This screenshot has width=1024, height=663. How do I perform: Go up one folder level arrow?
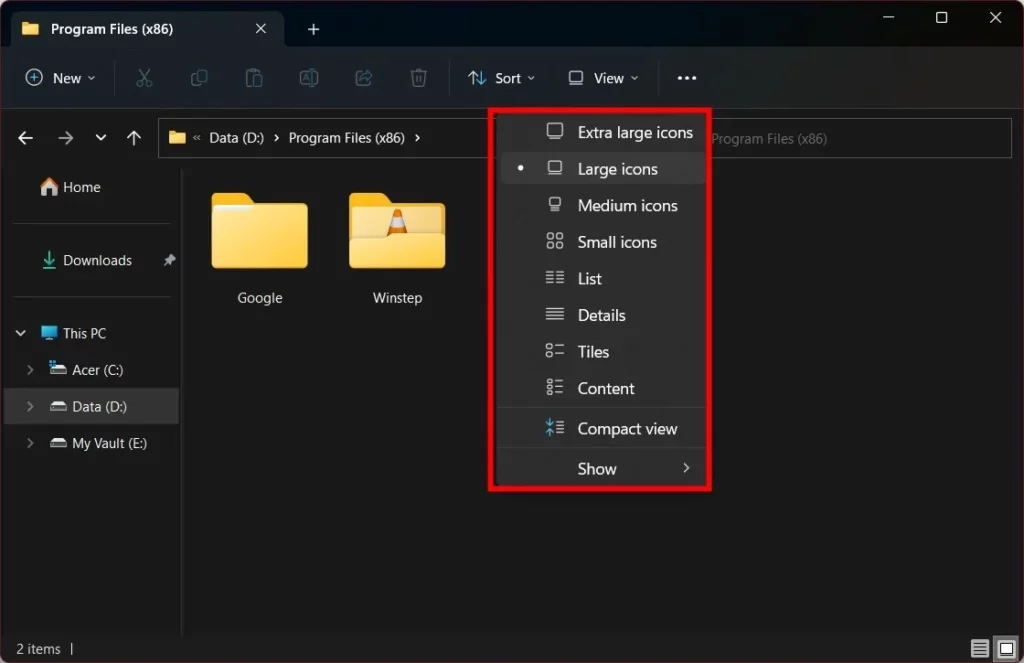tap(134, 138)
